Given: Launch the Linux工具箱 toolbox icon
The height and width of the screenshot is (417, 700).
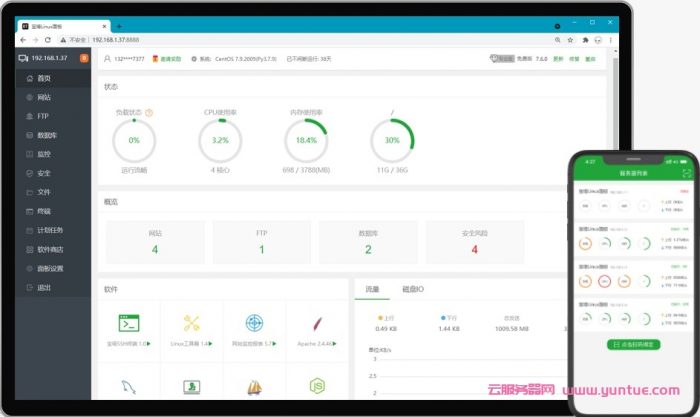Looking at the screenshot, I should point(192,323).
